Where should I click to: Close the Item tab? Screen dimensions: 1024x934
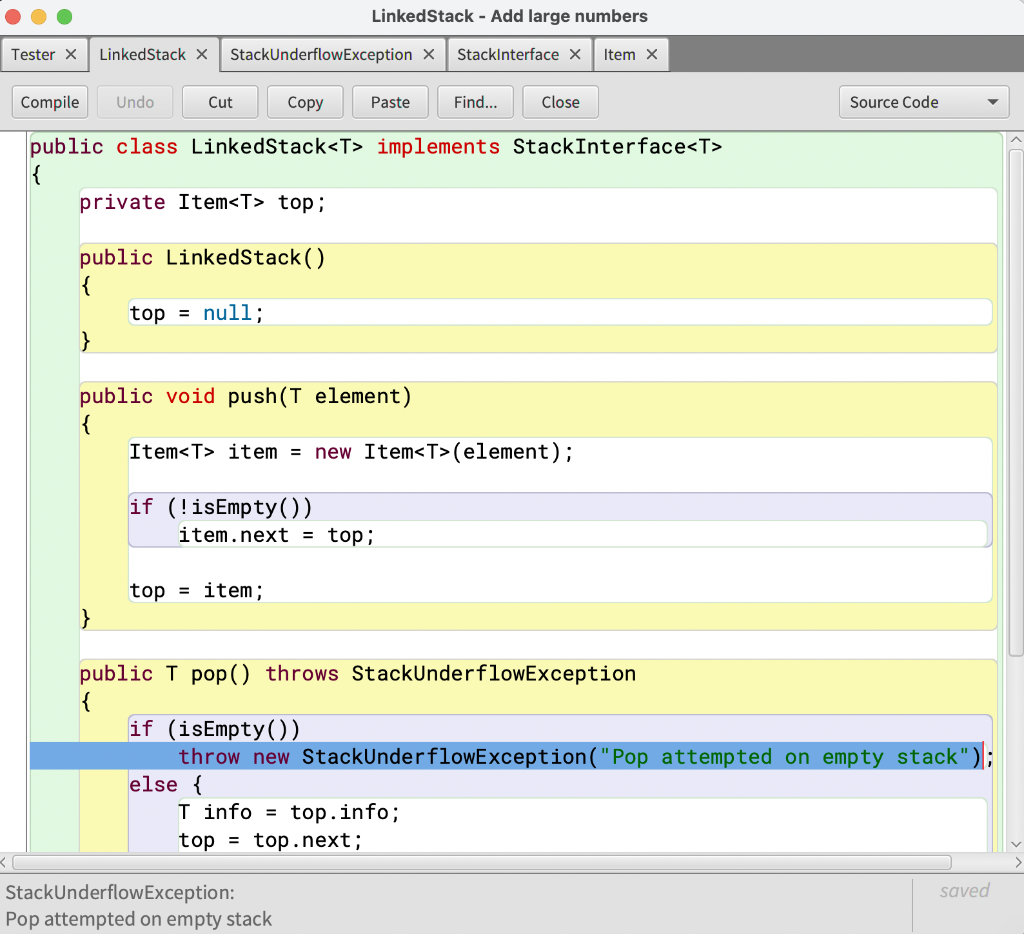[652, 54]
